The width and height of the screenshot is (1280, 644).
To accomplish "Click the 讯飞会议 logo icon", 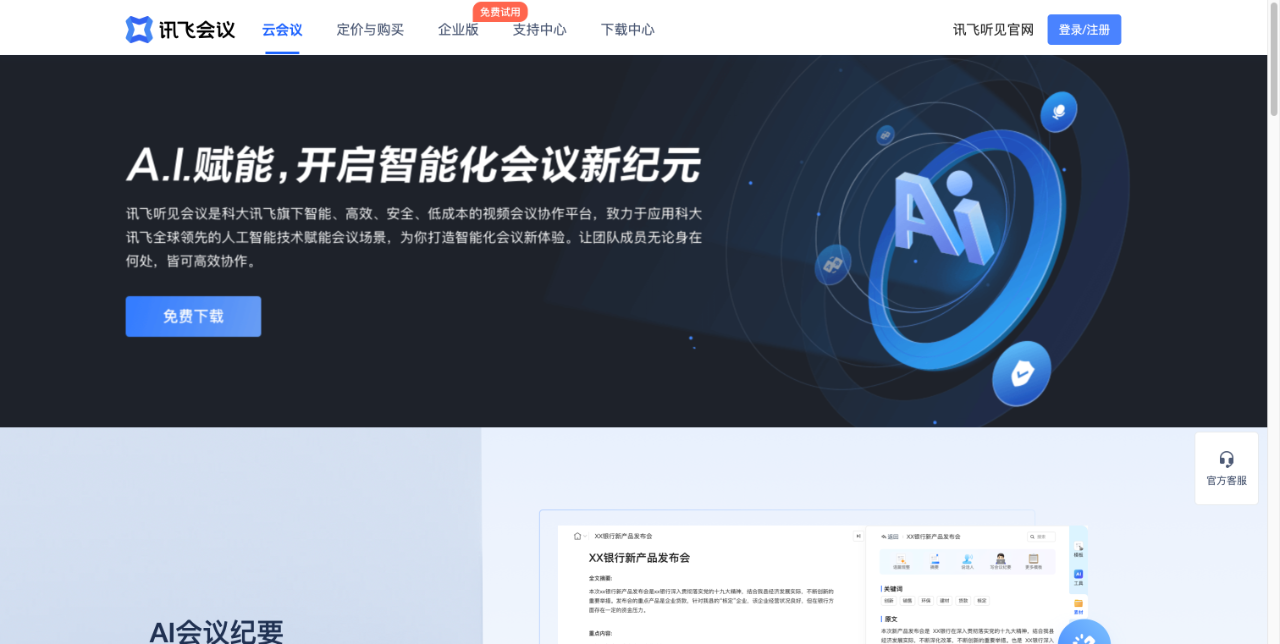I will pyautogui.click(x=139, y=29).
